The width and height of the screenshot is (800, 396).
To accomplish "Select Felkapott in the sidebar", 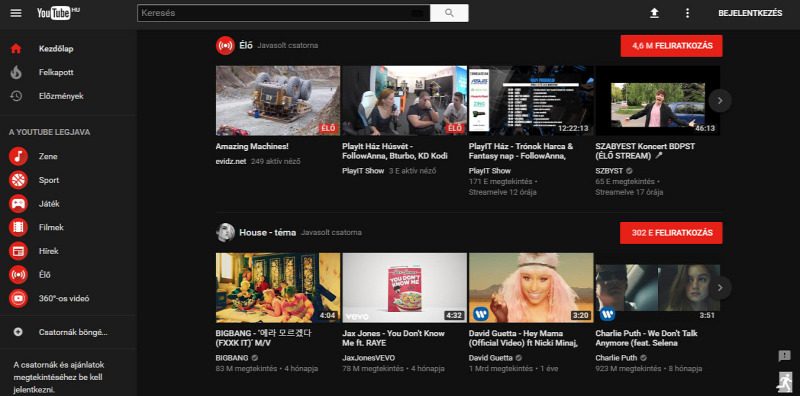I will 56,72.
